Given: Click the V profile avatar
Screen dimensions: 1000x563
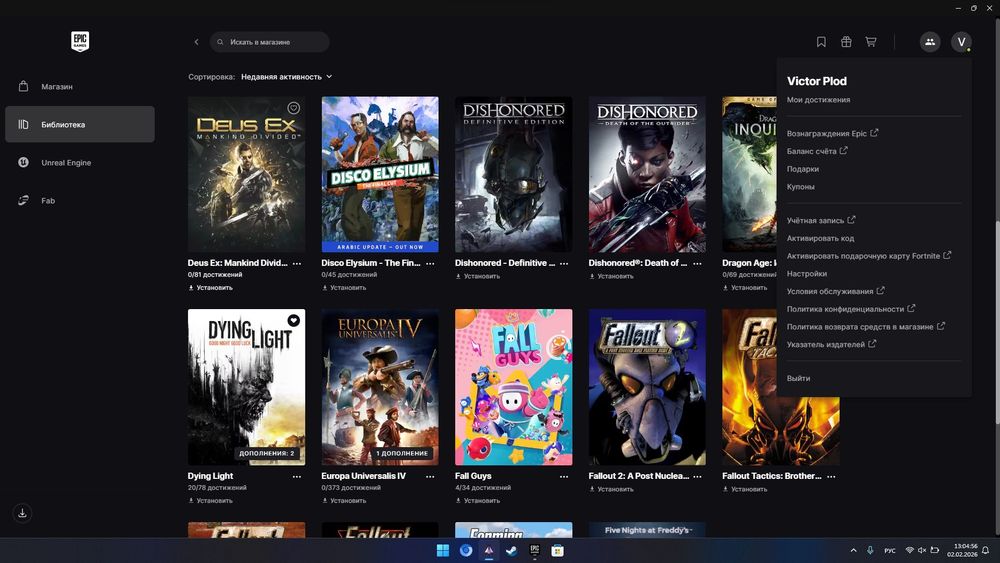Looking at the screenshot, I should click(x=961, y=42).
